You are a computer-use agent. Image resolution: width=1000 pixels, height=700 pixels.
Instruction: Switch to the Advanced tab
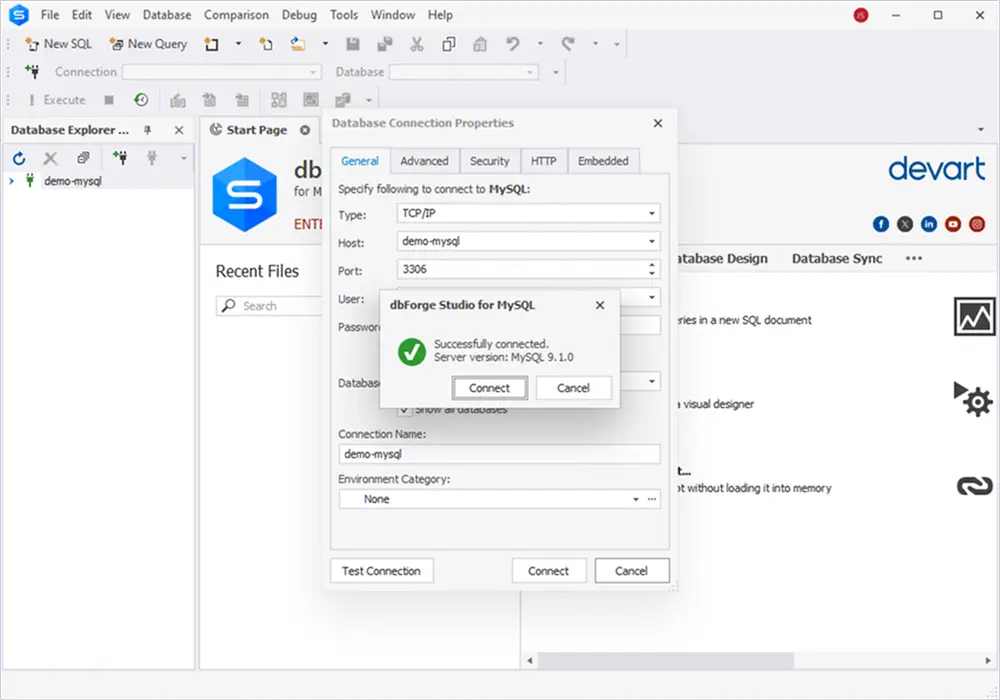pyautogui.click(x=424, y=161)
